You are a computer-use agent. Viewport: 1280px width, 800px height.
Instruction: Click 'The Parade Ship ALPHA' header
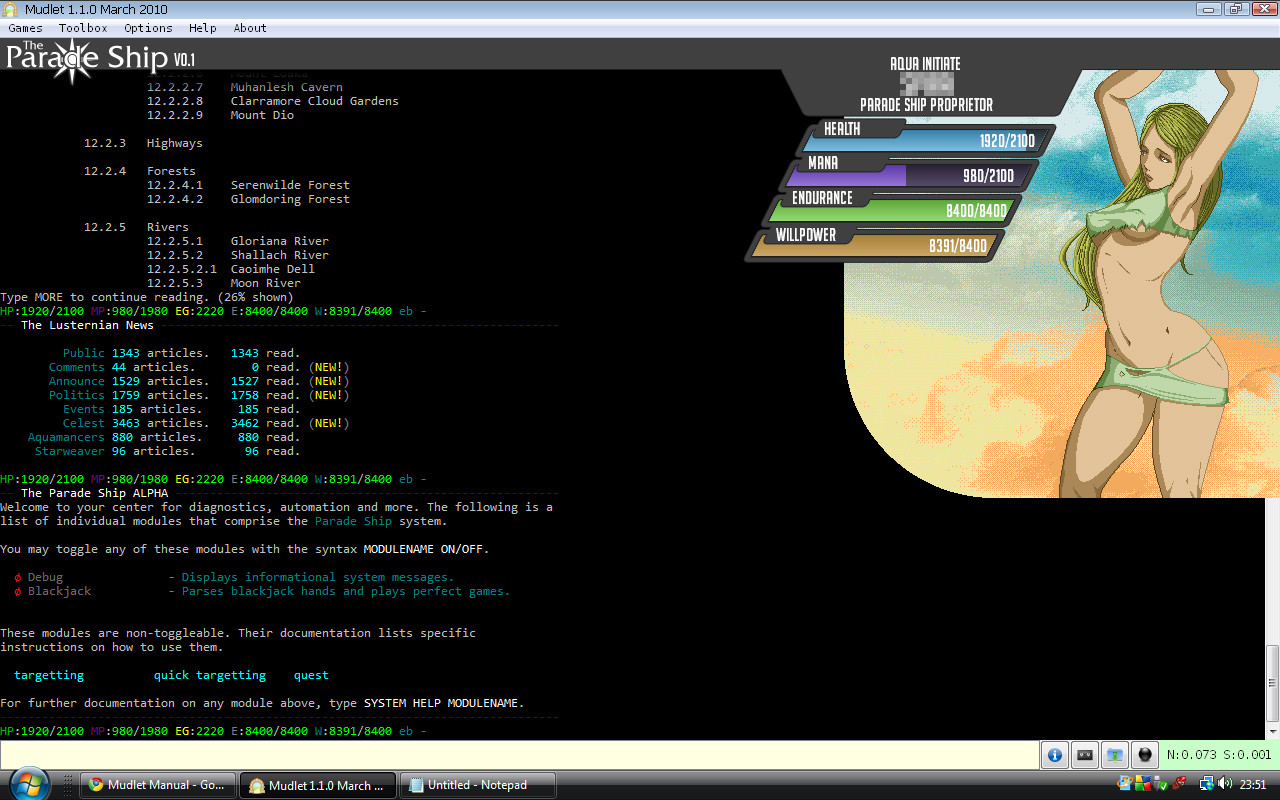94,493
